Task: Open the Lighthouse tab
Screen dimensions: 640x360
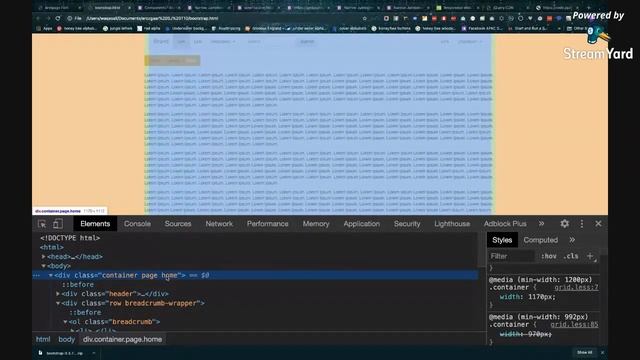Action: pyautogui.click(x=452, y=224)
